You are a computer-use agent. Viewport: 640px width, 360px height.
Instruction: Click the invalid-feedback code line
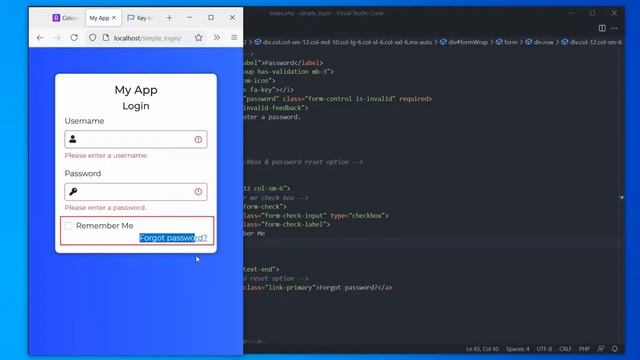[276, 108]
